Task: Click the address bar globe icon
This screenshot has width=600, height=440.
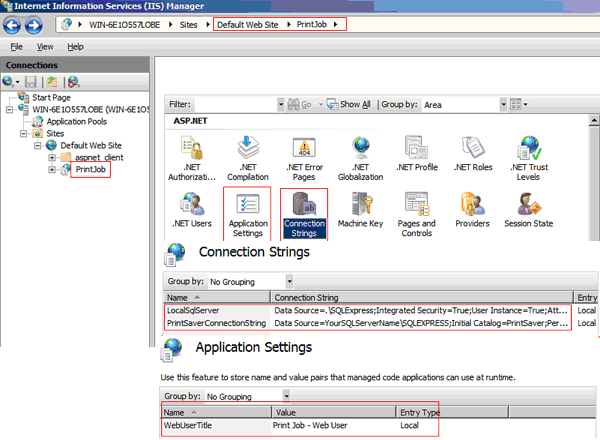Action: tap(67, 24)
